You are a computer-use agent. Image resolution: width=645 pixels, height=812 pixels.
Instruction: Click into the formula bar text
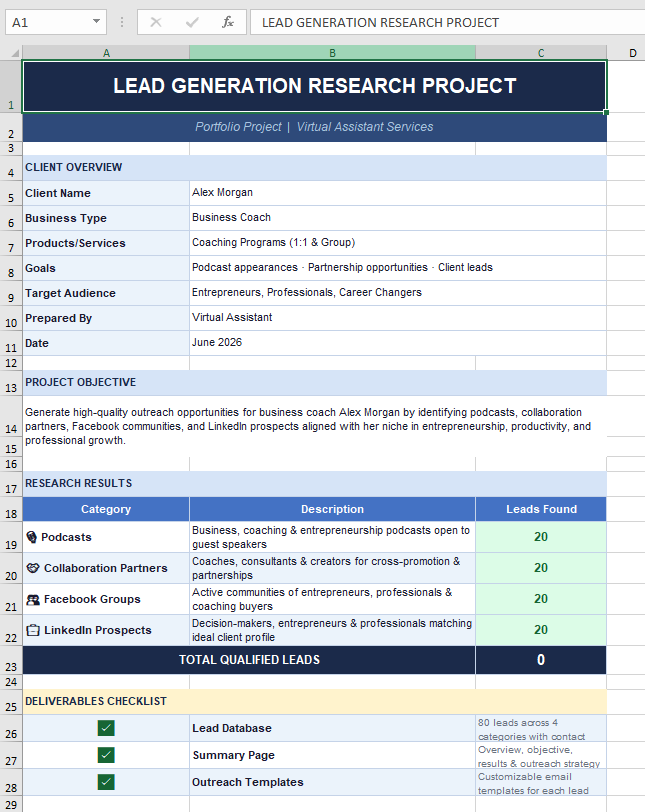click(447, 22)
